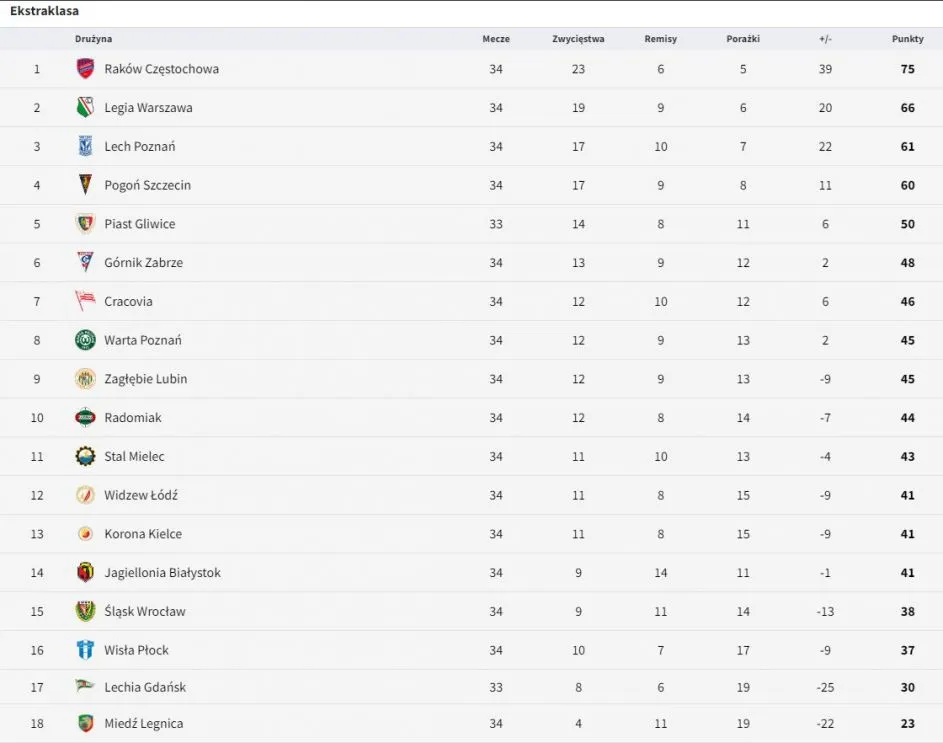Click the Wisła Płock club logo

point(85,650)
